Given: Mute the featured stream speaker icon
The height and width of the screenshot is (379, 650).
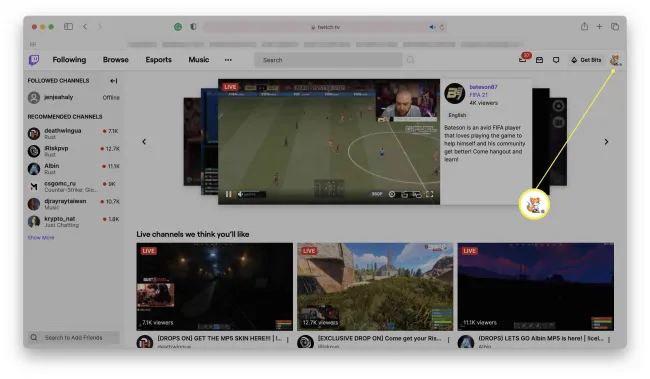Looking at the screenshot, I should coord(240,194).
